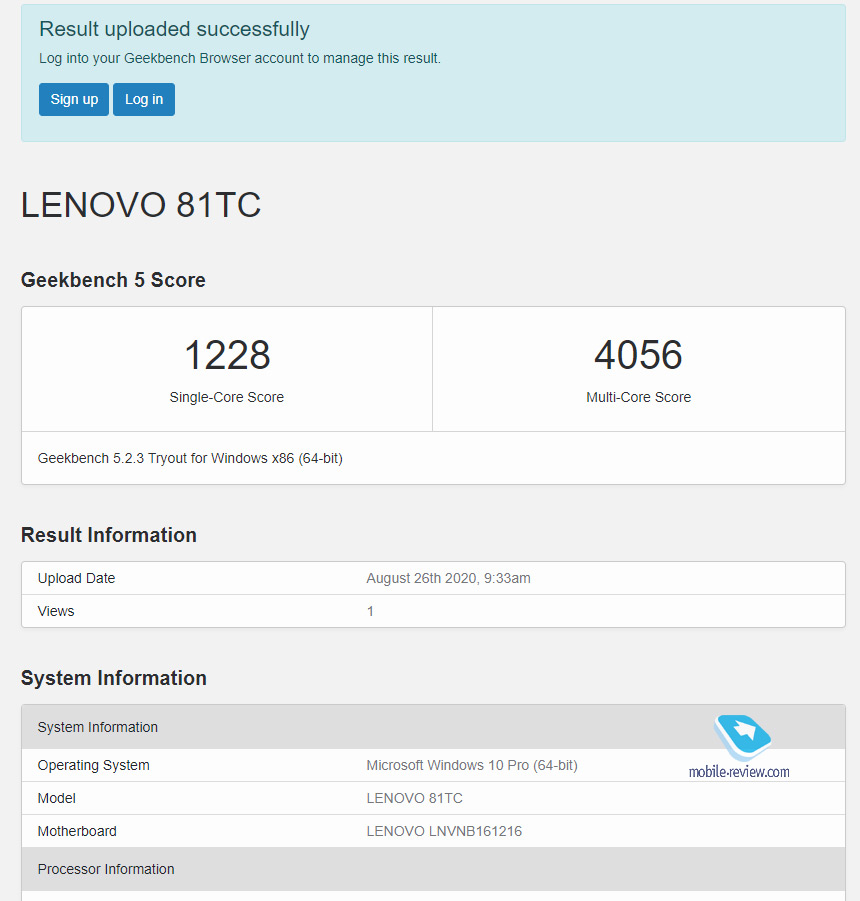Click the Single-Core Score label
The height and width of the screenshot is (901, 860).
click(227, 397)
